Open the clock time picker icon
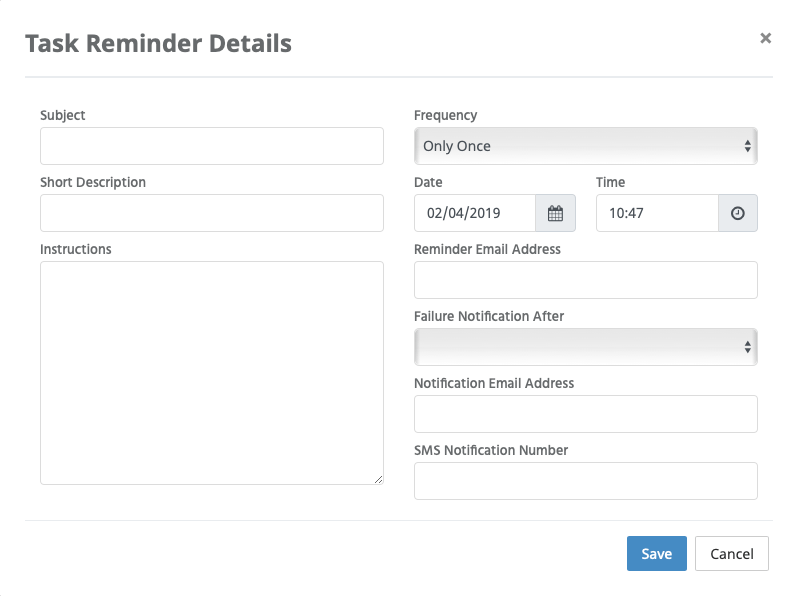 [x=738, y=213]
